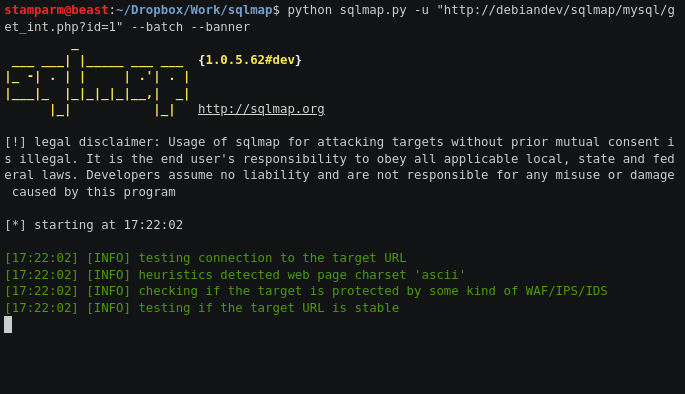Click the last [17:22:02] timestamp
Screen dimensions: 685x394
coord(42,308)
